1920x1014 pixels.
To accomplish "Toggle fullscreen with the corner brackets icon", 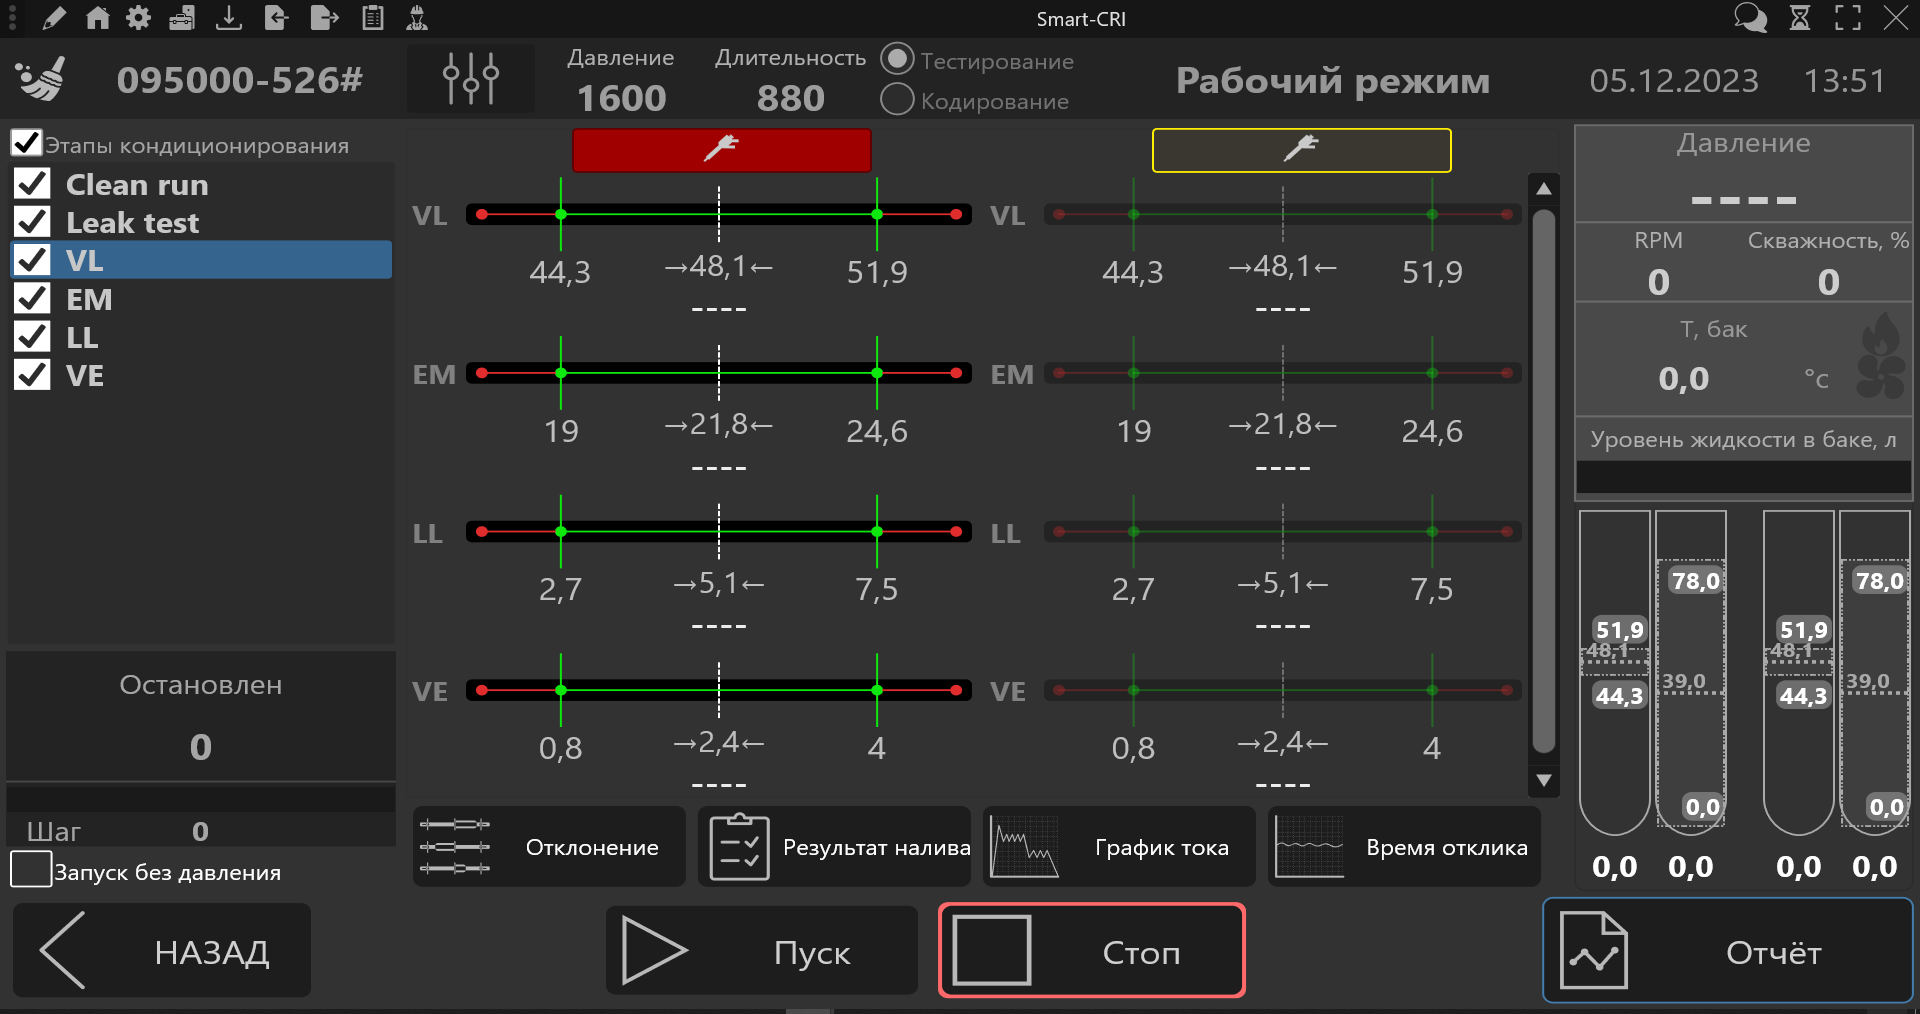I will (x=1848, y=18).
